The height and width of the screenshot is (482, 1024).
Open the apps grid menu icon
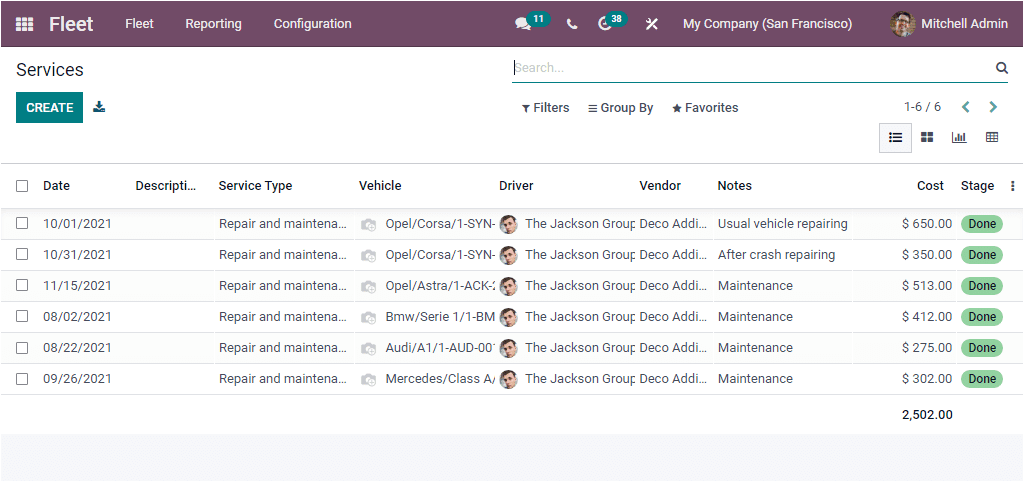(24, 24)
